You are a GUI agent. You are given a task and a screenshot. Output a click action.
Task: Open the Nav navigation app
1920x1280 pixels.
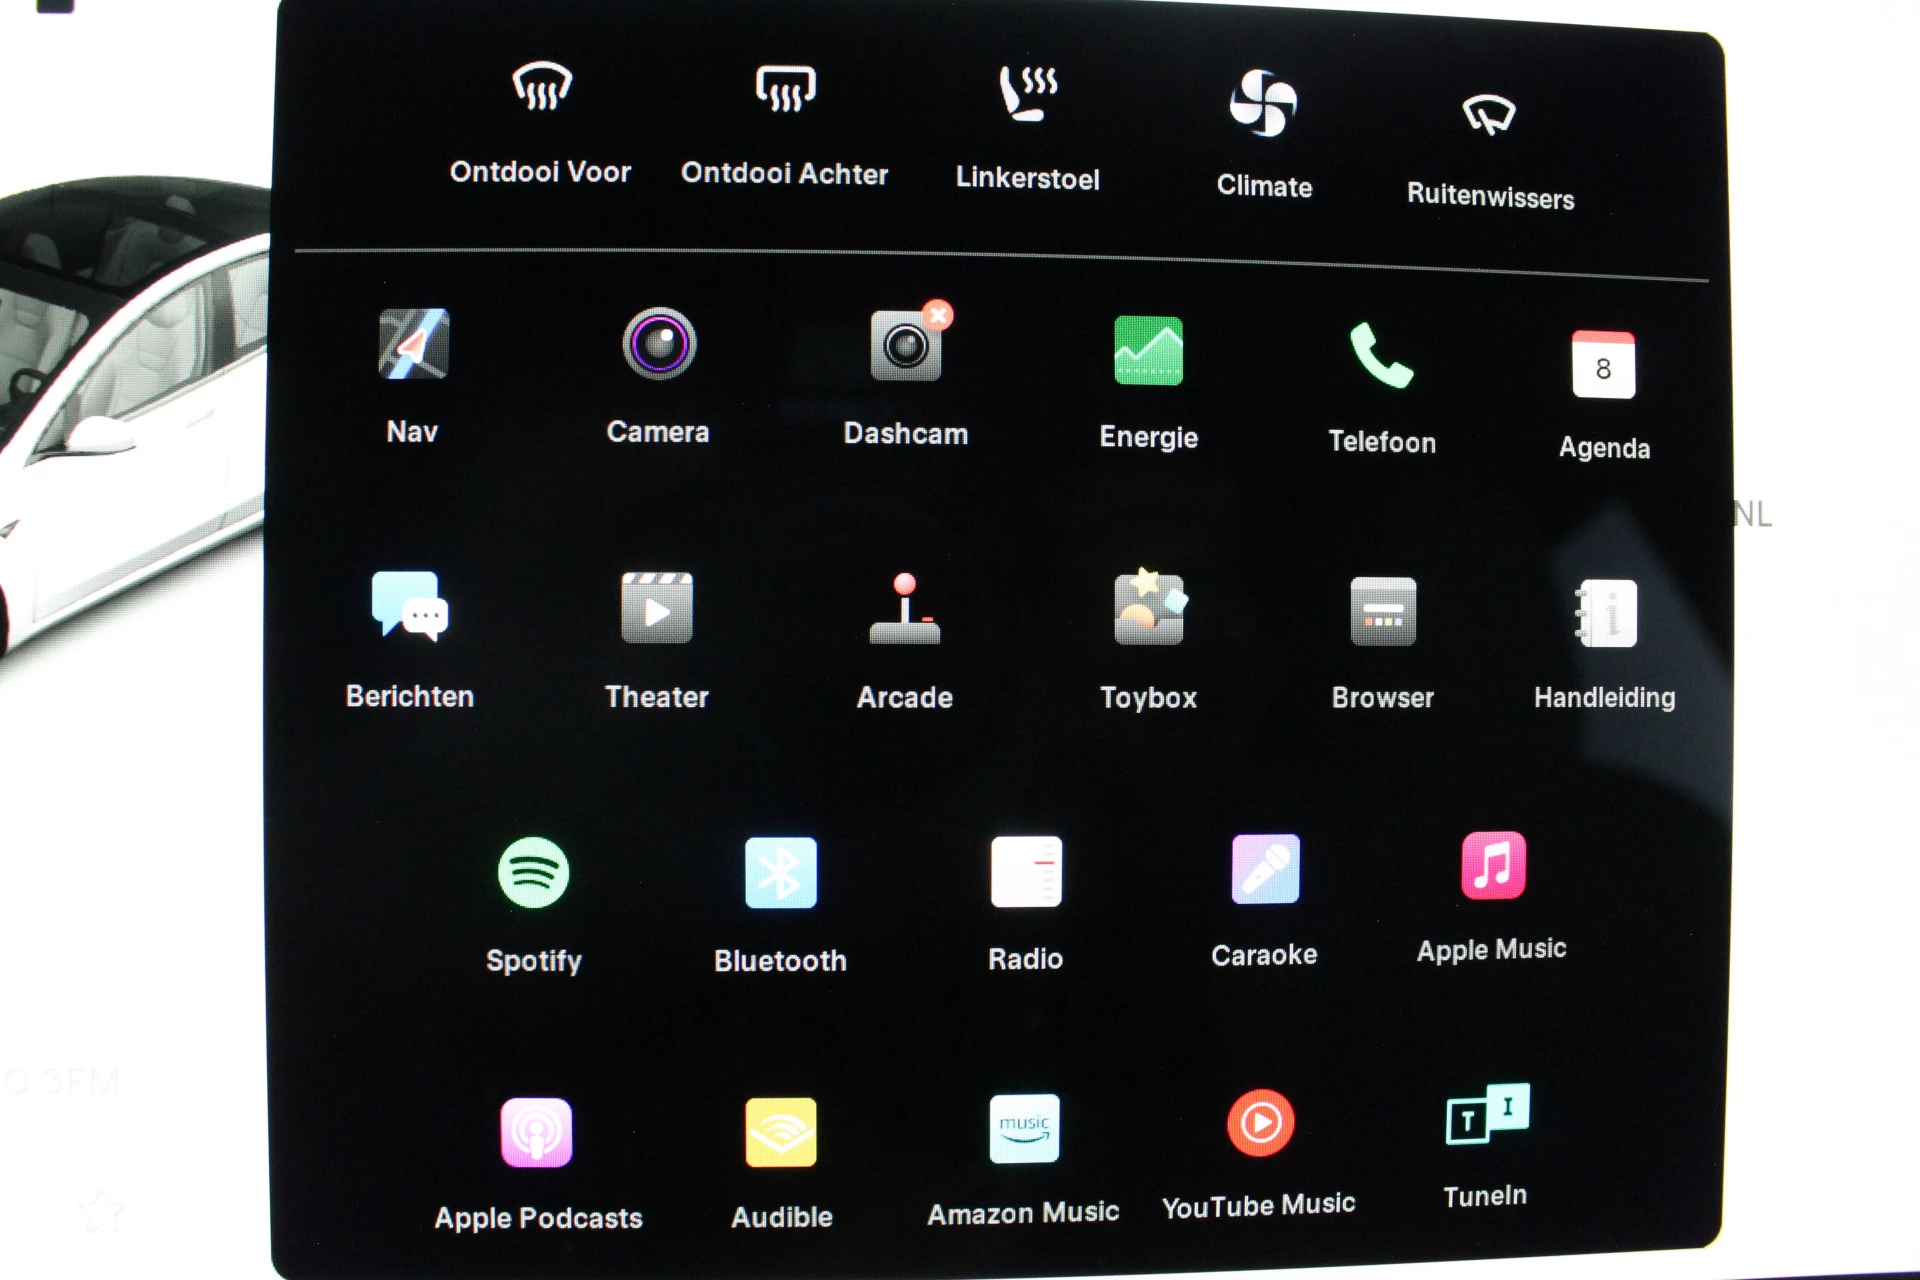click(x=413, y=345)
